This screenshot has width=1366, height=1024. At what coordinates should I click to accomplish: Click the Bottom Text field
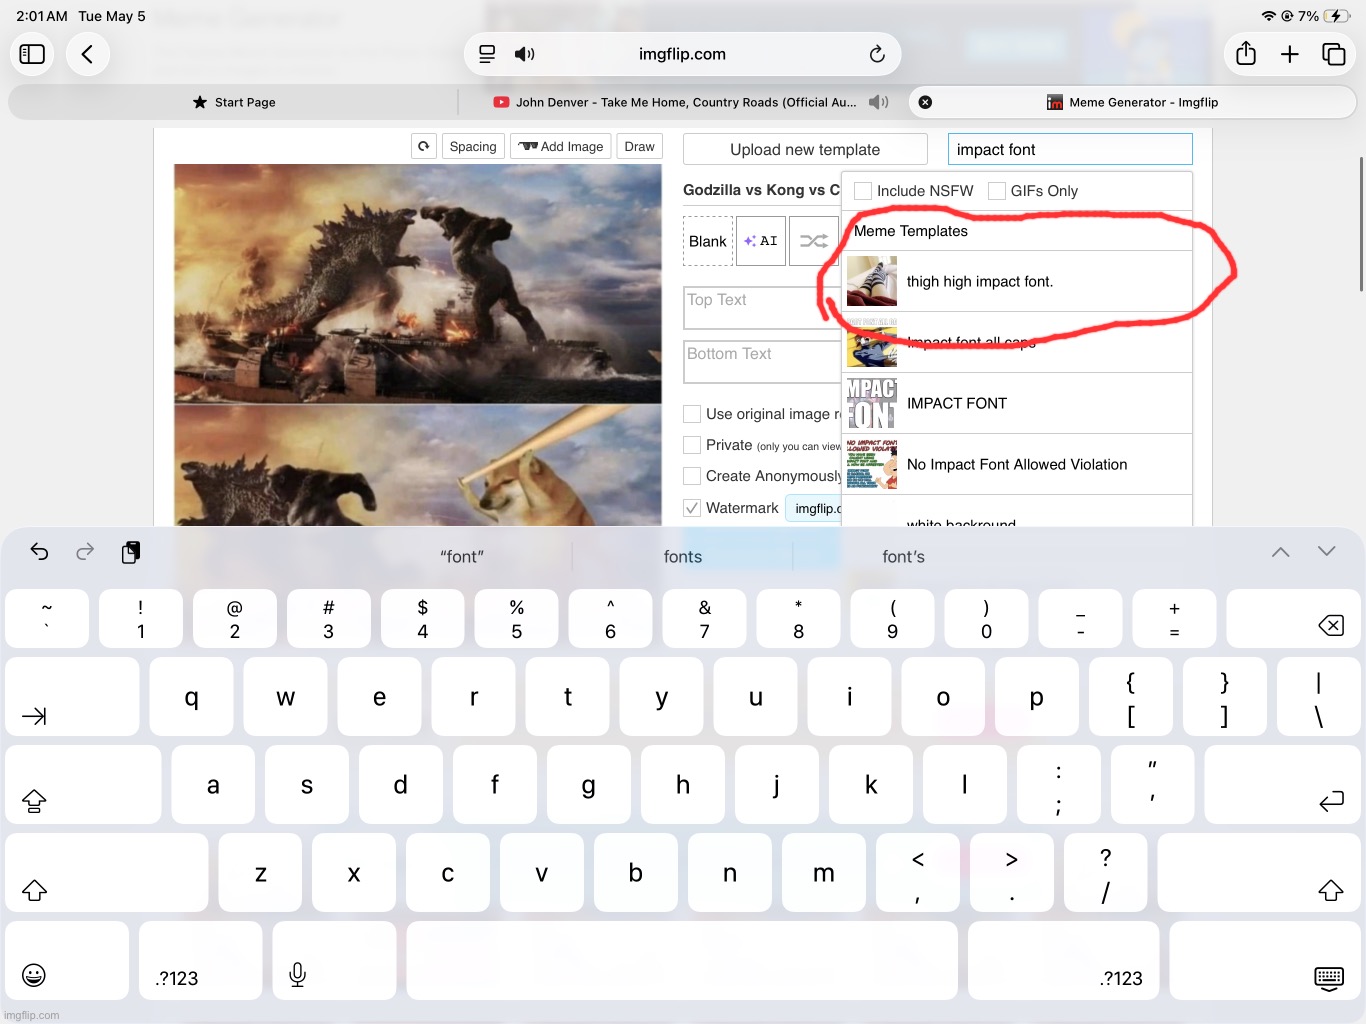click(763, 362)
